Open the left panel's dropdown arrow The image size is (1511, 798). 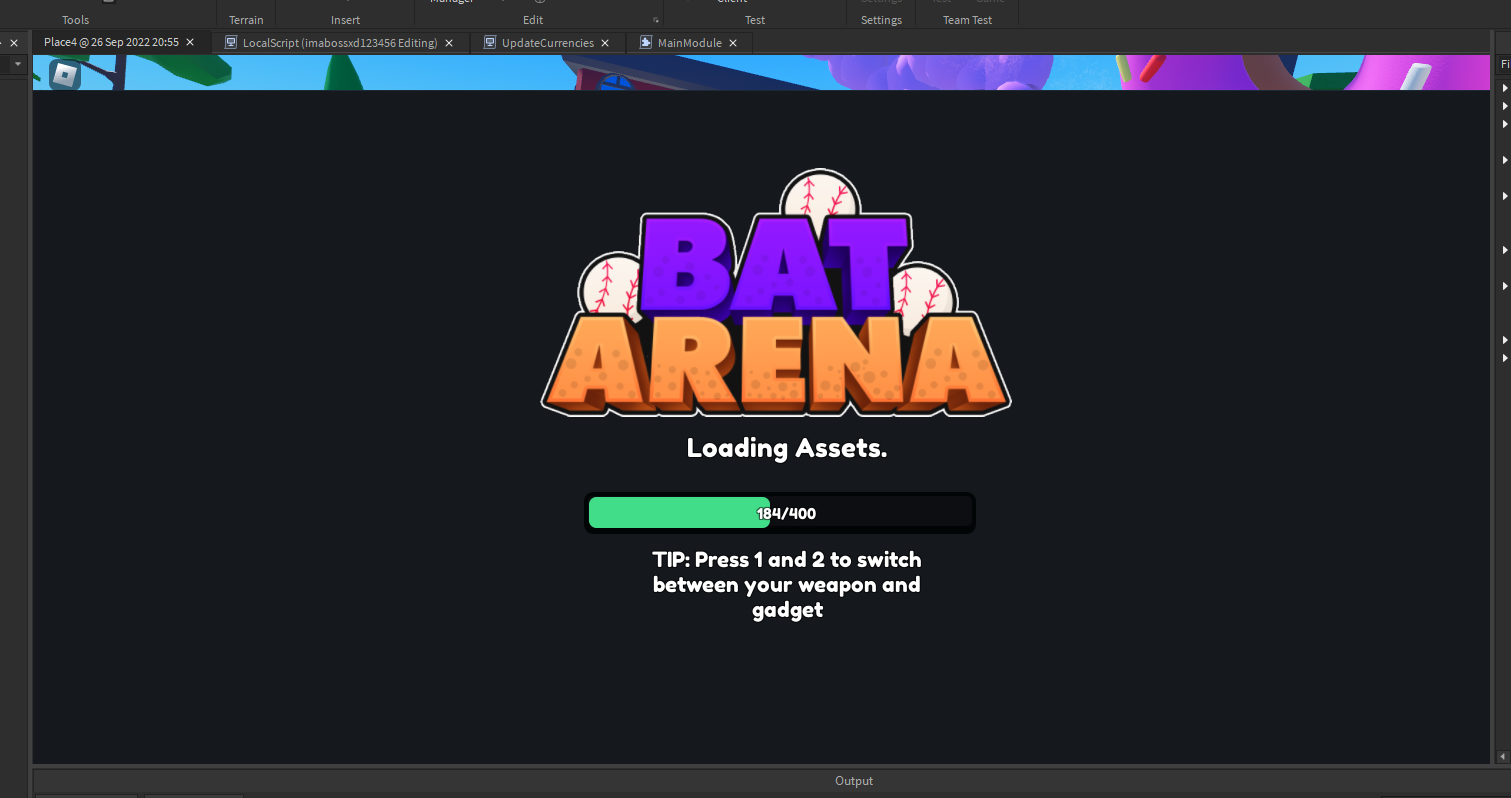[x=17, y=64]
